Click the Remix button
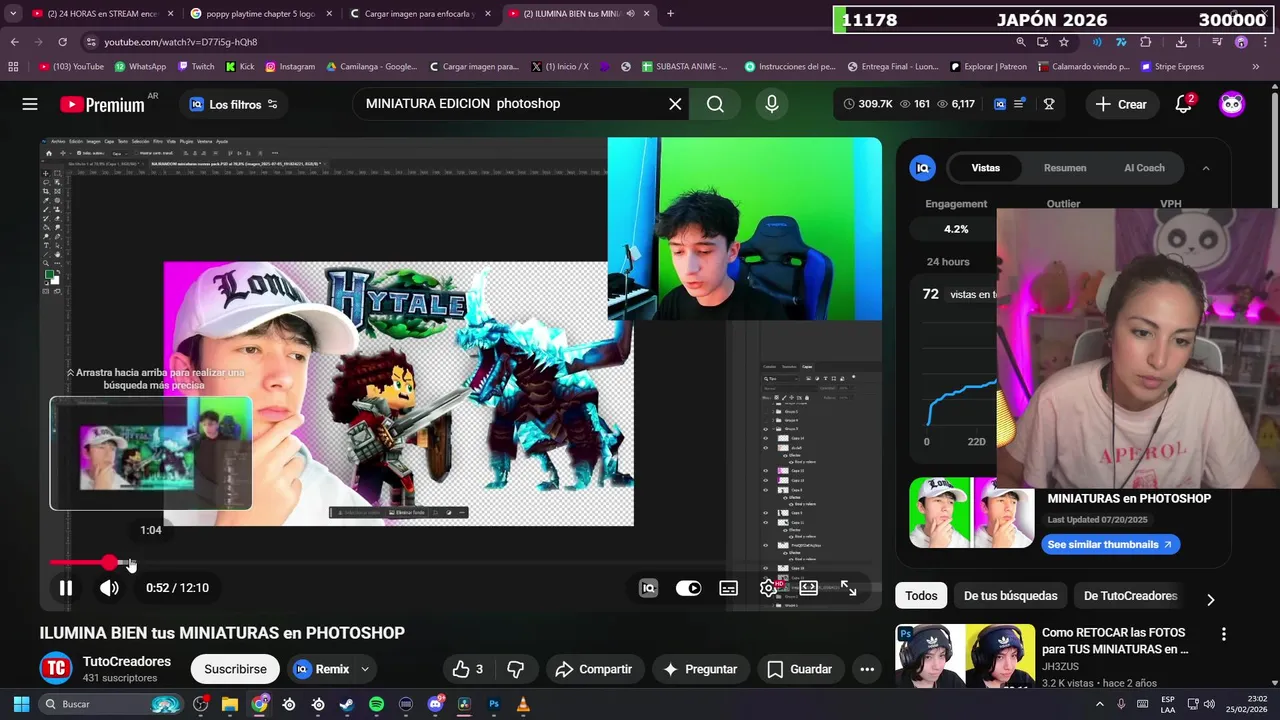This screenshot has height=720, width=1280. pos(320,669)
